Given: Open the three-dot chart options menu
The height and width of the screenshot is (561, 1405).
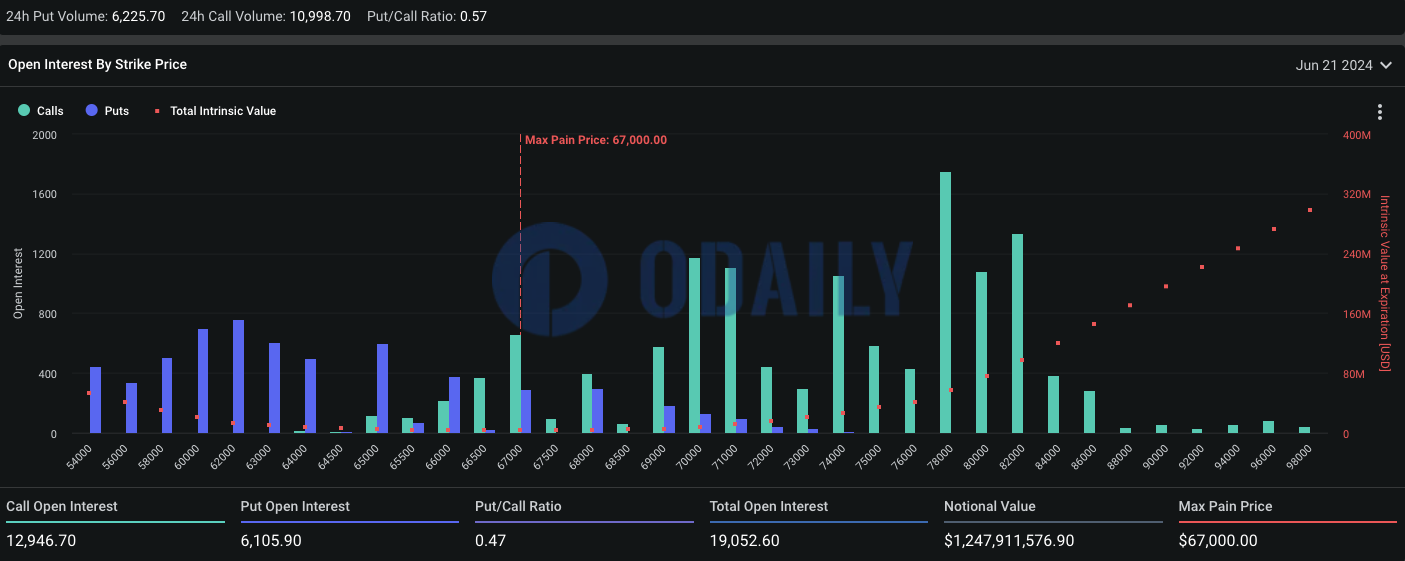Looking at the screenshot, I should click(x=1380, y=112).
